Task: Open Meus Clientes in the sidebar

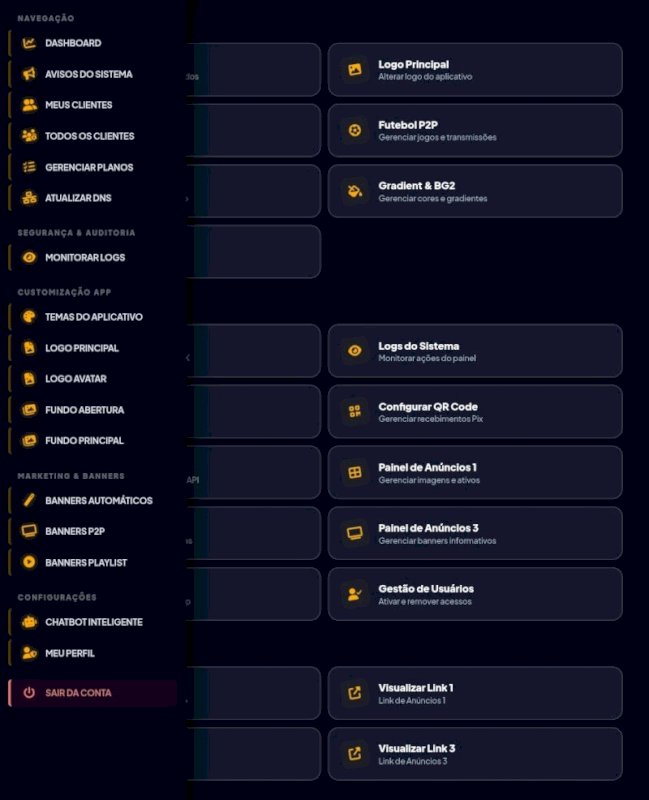Action: [x=78, y=105]
